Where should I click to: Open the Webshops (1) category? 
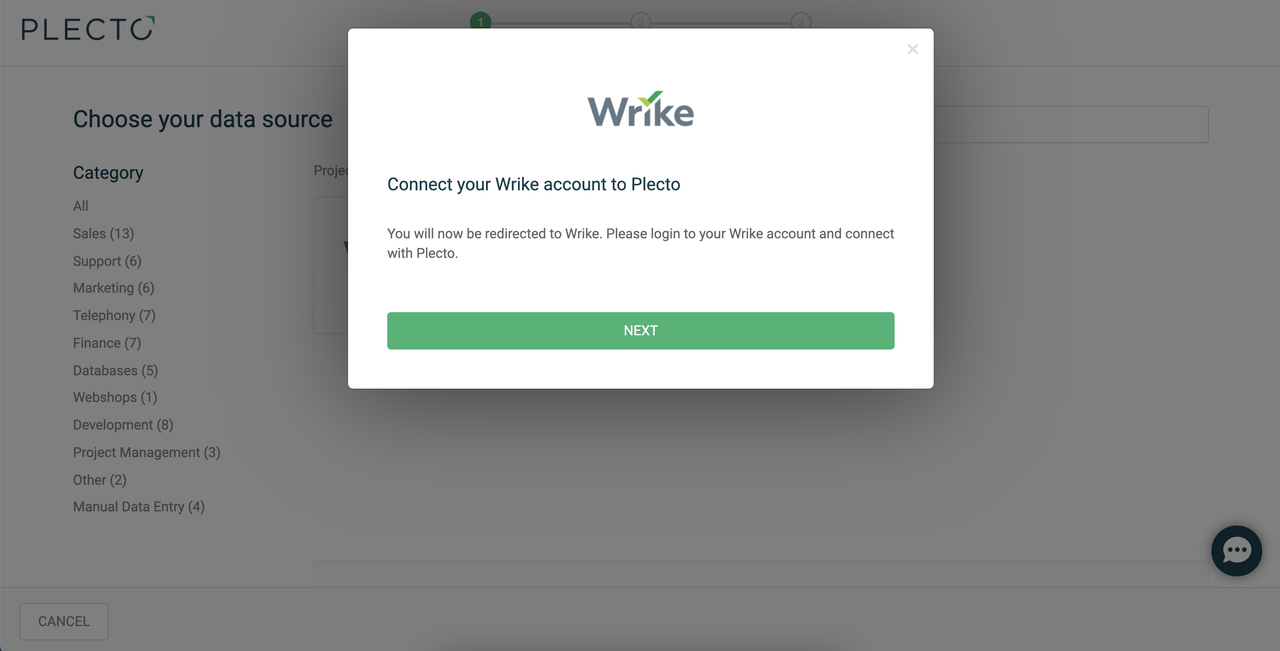(115, 397)
